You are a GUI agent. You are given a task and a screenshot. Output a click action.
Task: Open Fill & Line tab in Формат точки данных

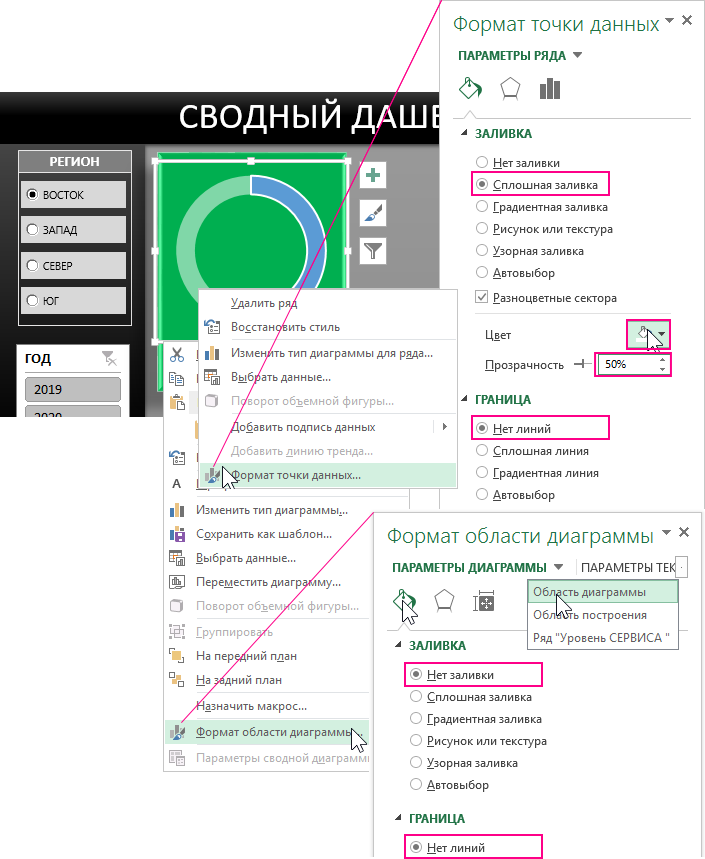470,88
